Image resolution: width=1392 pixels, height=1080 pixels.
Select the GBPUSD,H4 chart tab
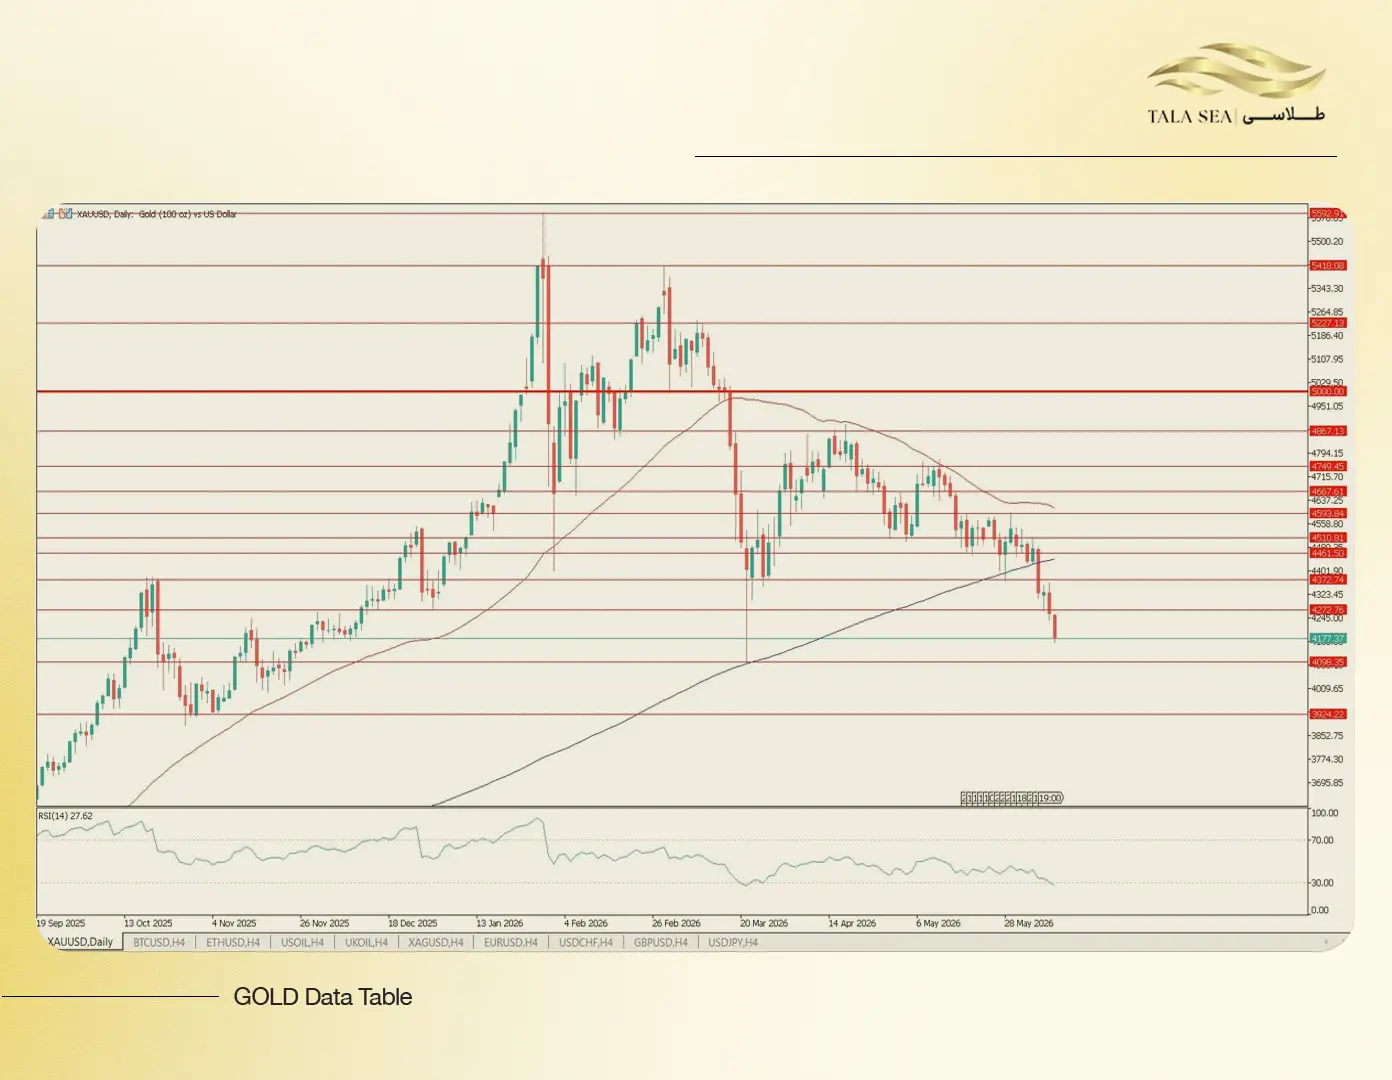661,942
